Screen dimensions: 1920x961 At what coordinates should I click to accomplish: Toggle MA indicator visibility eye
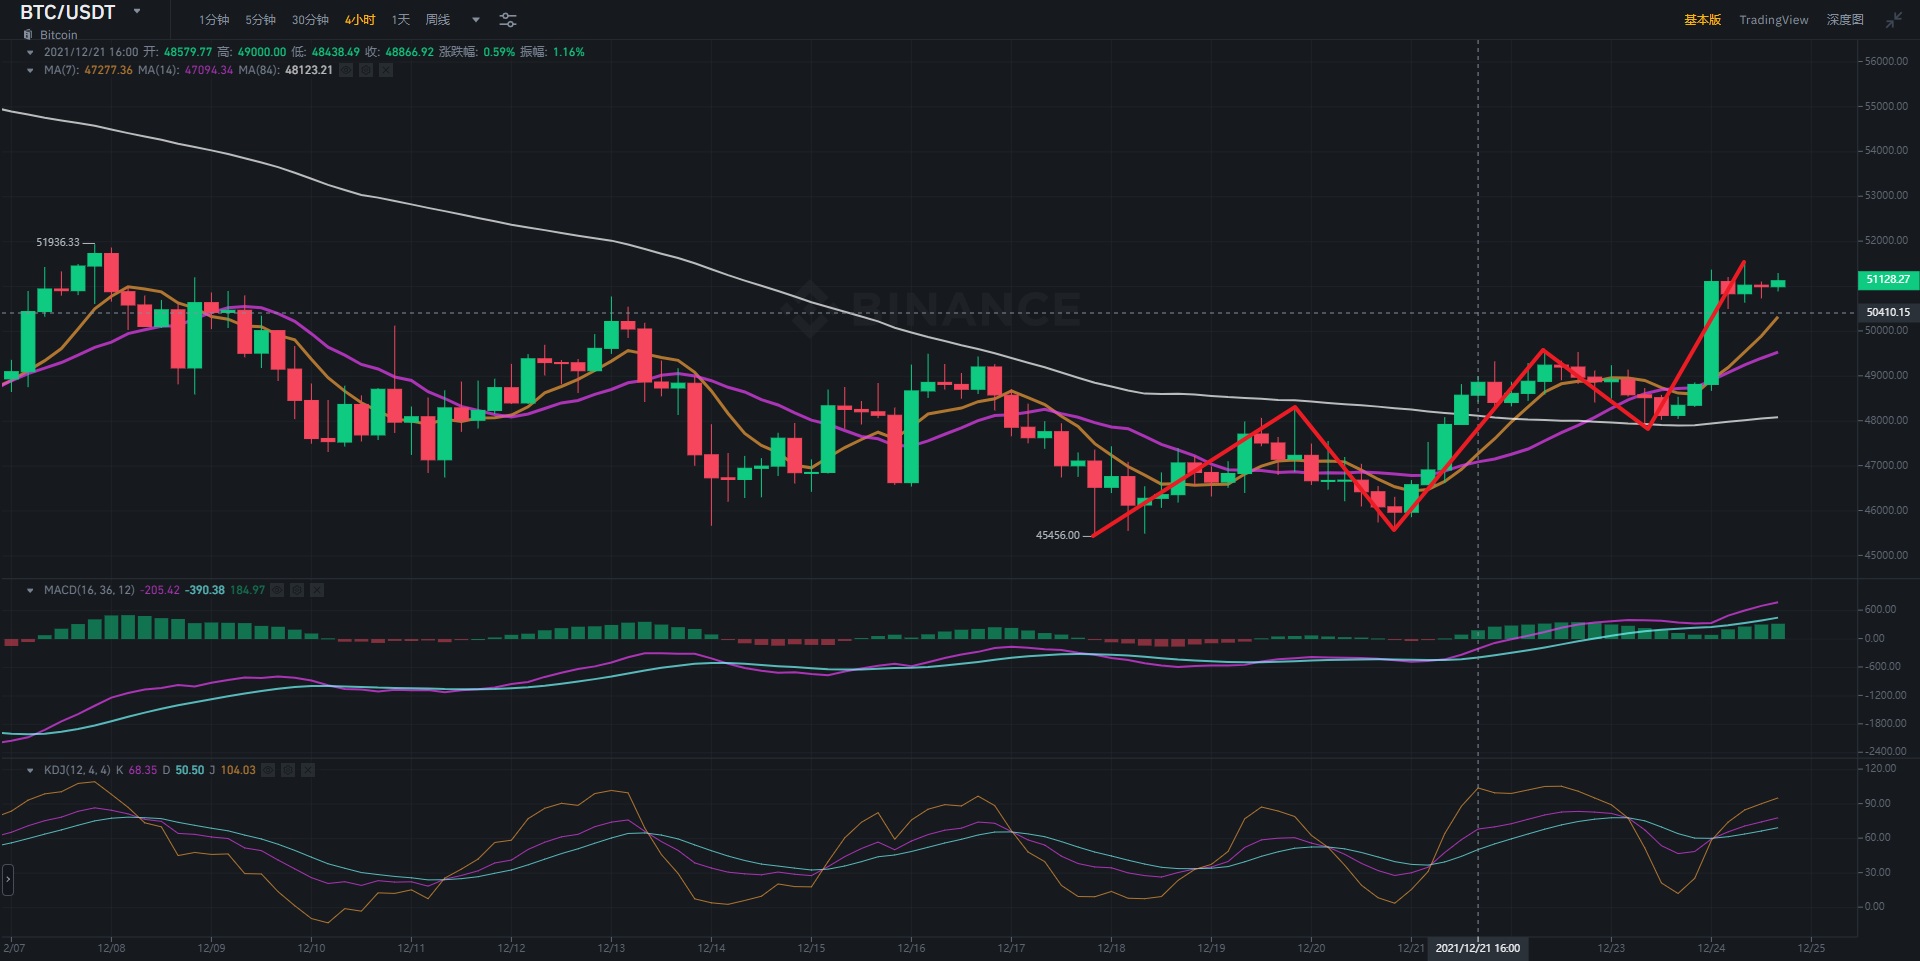[346, 70]
